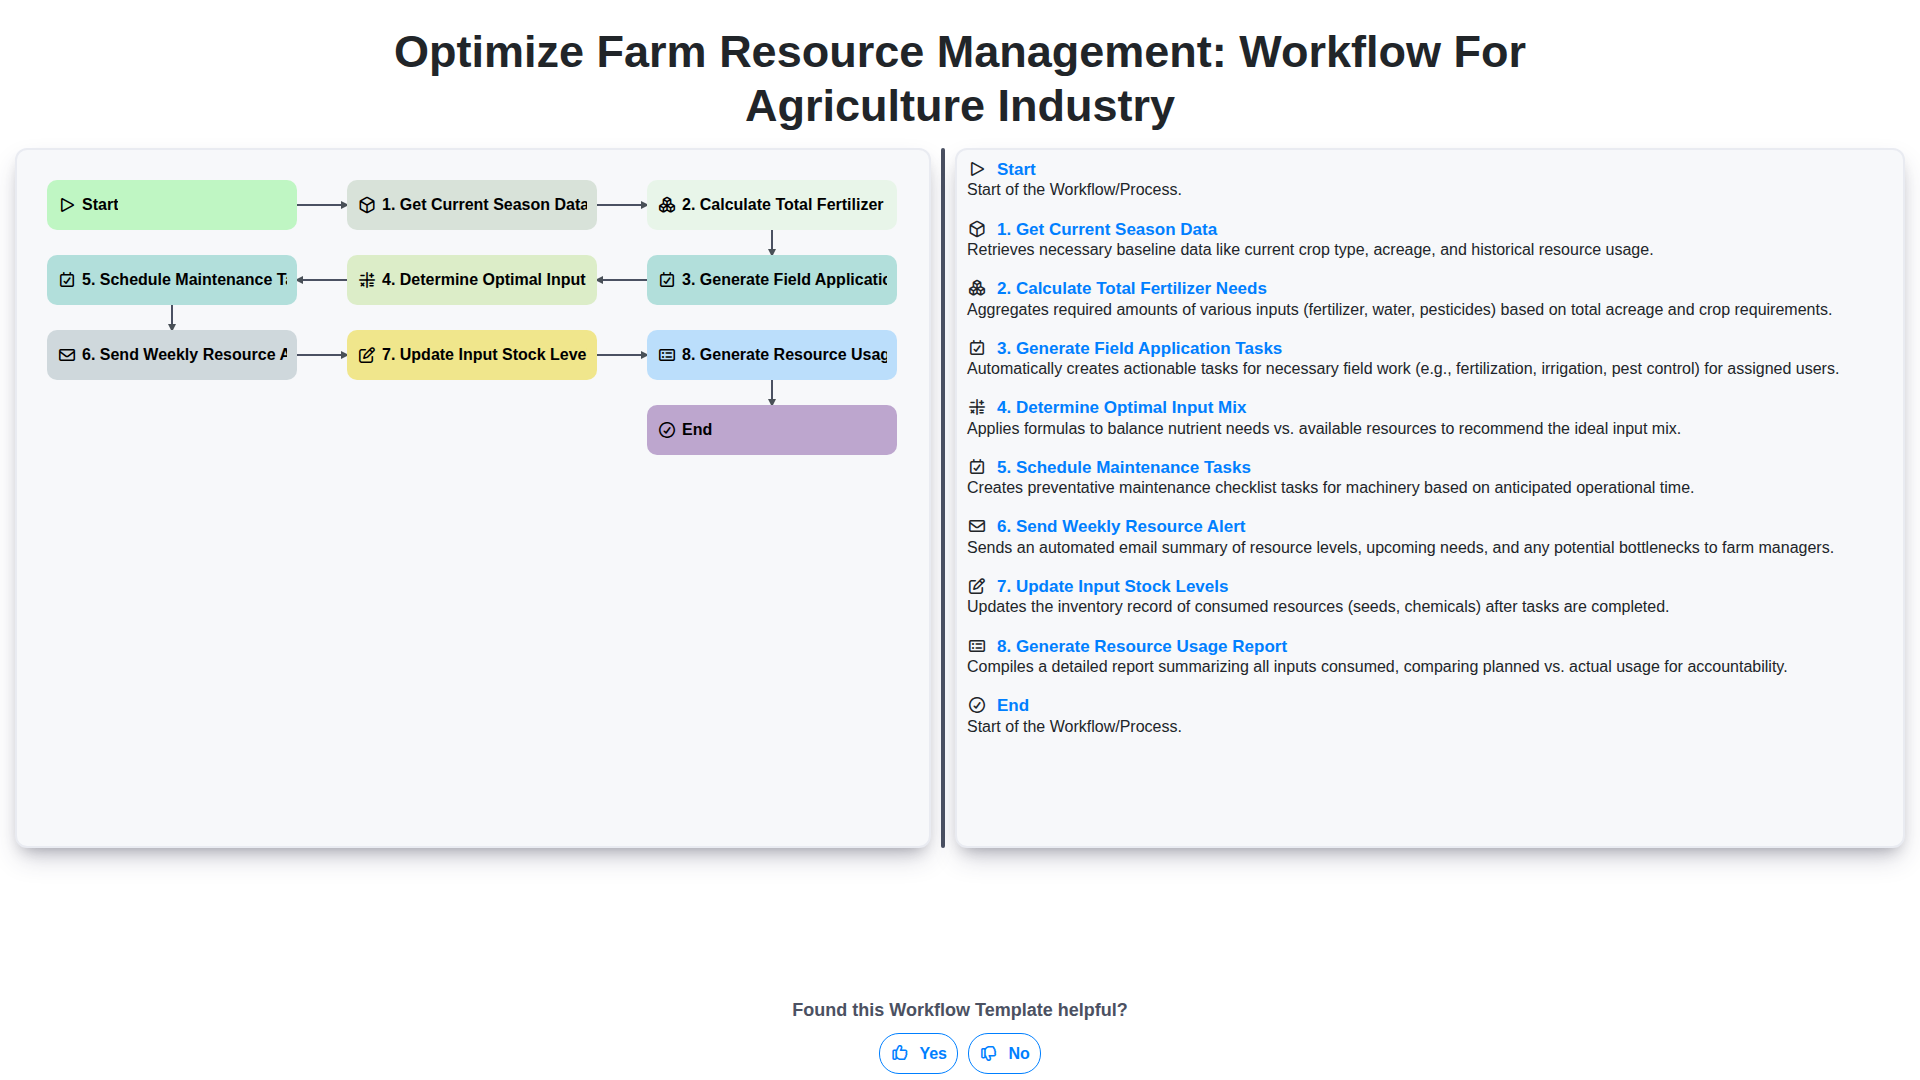Viewport: 1920px width, 1080px height.
Task: Click the checkmark circle icon in the End node
Action: point(667,430)
